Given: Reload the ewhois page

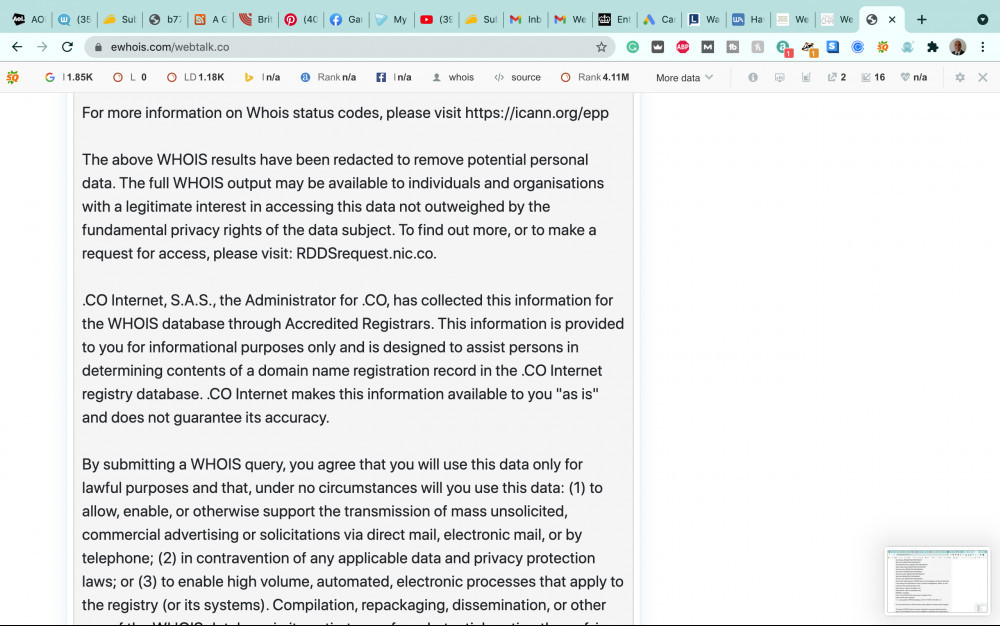Looking at the screenshot, I should 67,47.
